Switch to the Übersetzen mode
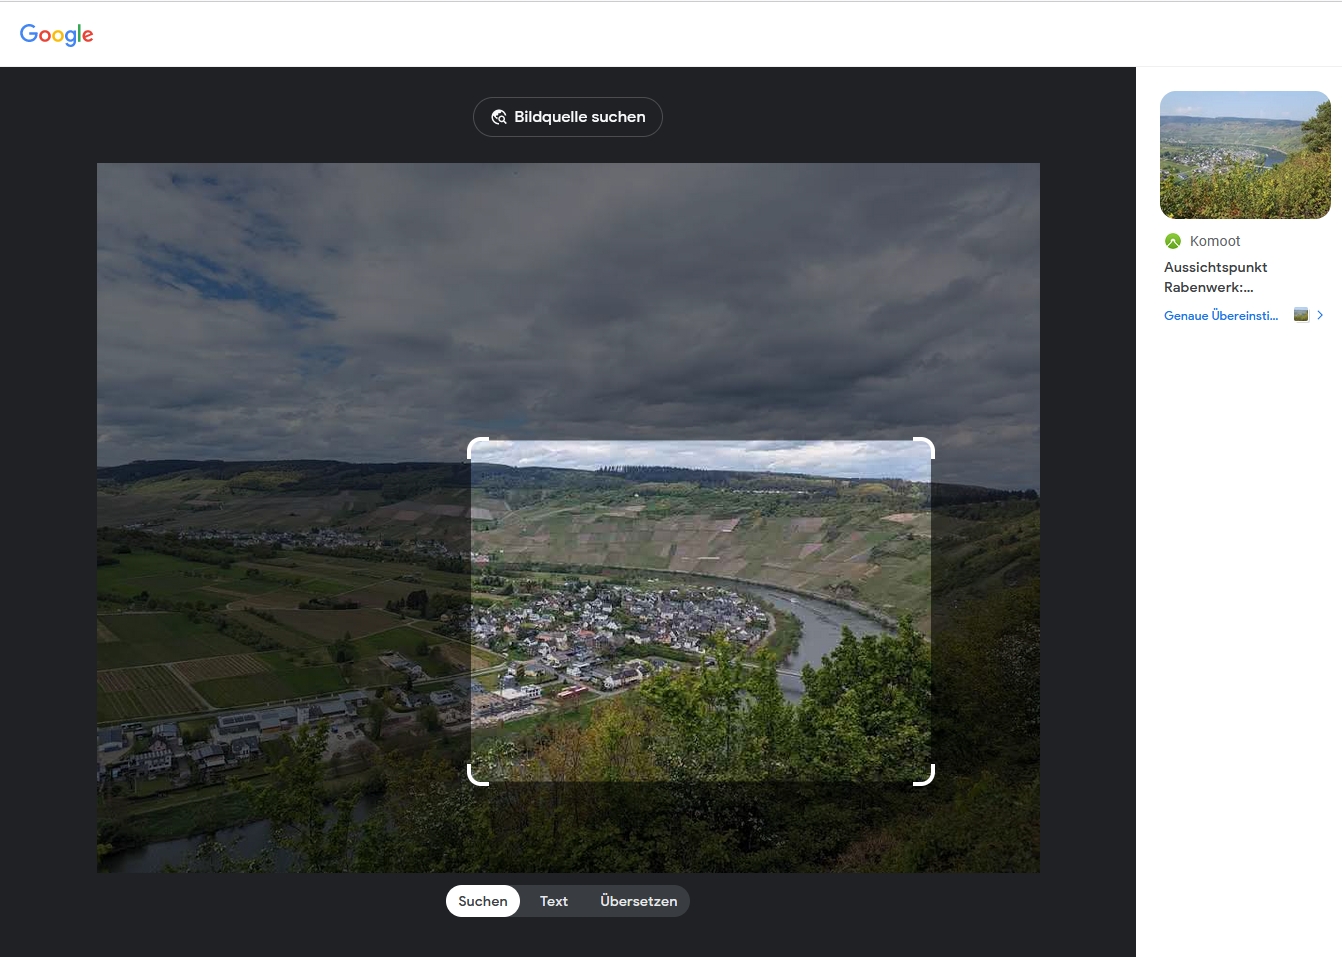Viewport: 1342px width, 957px height. 639,901
